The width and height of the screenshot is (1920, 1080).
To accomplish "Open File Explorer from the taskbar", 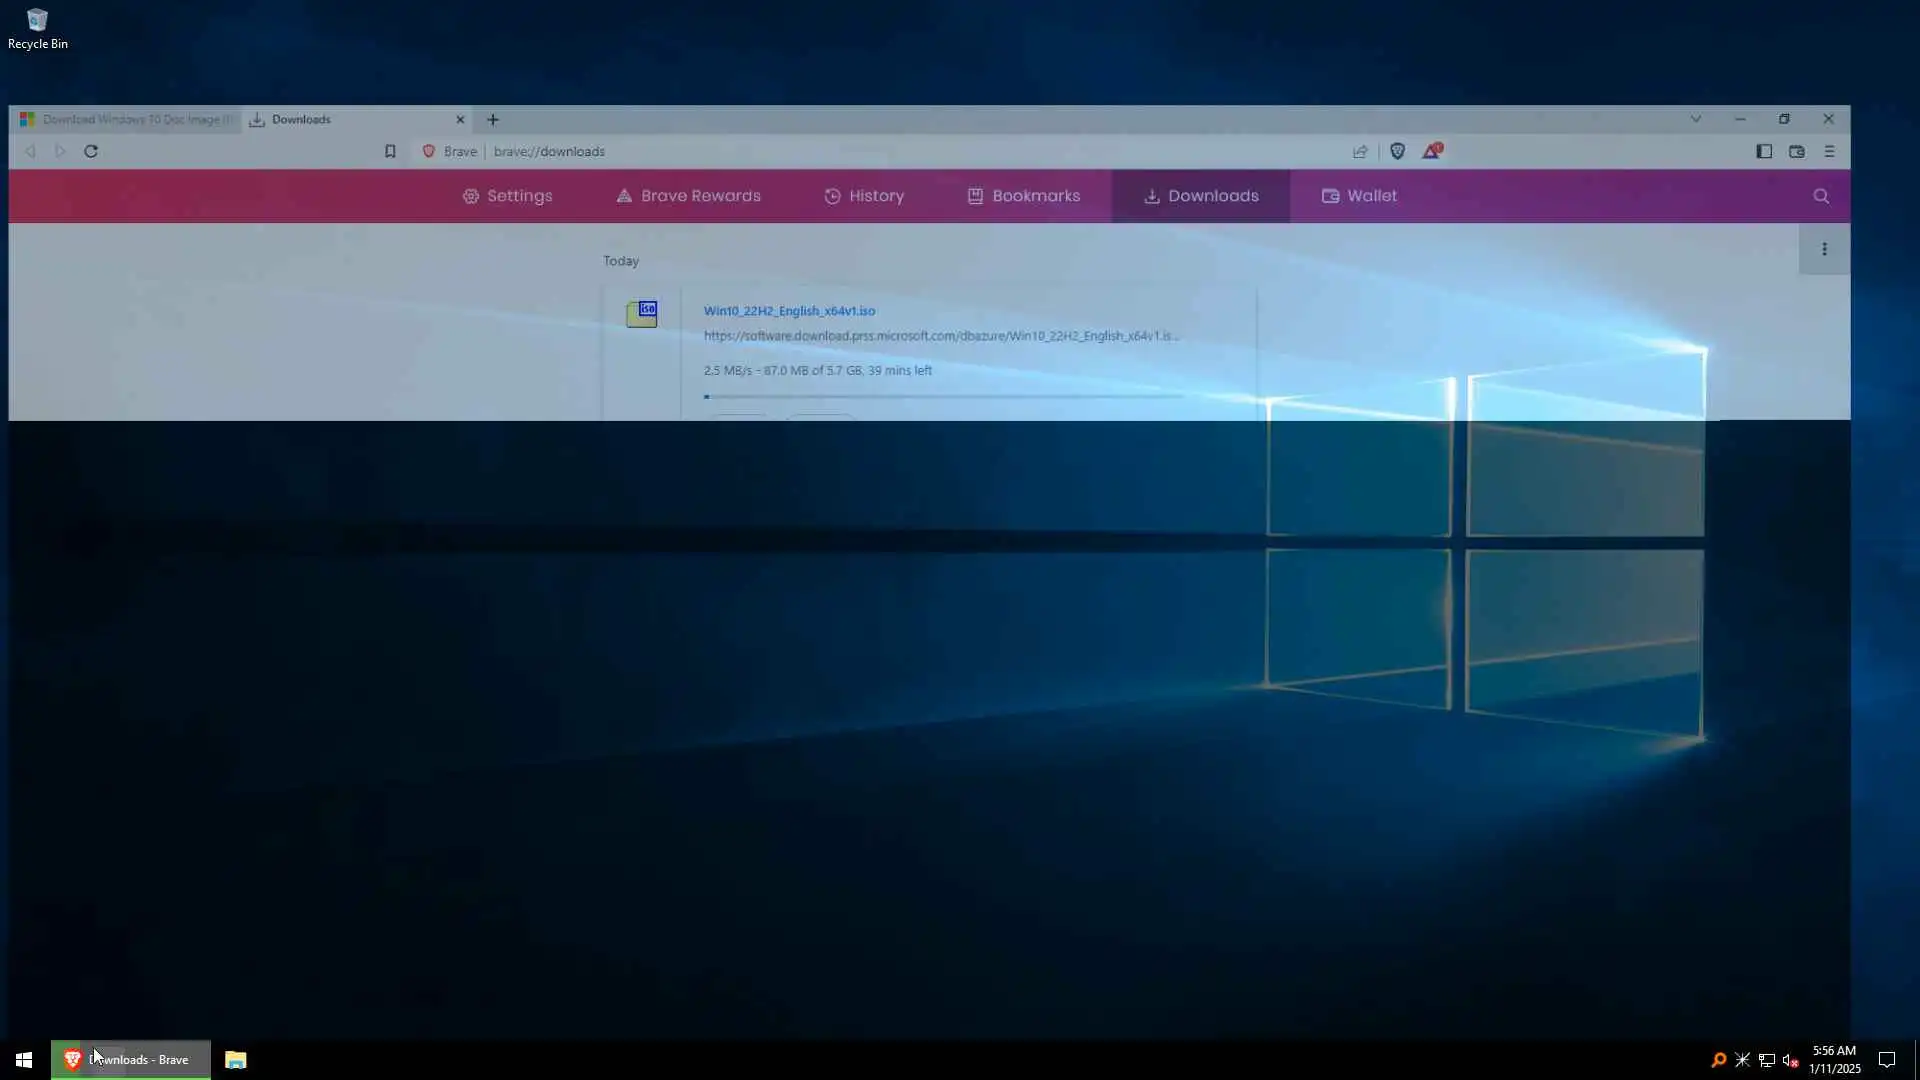I will (x=235, y=1060).
